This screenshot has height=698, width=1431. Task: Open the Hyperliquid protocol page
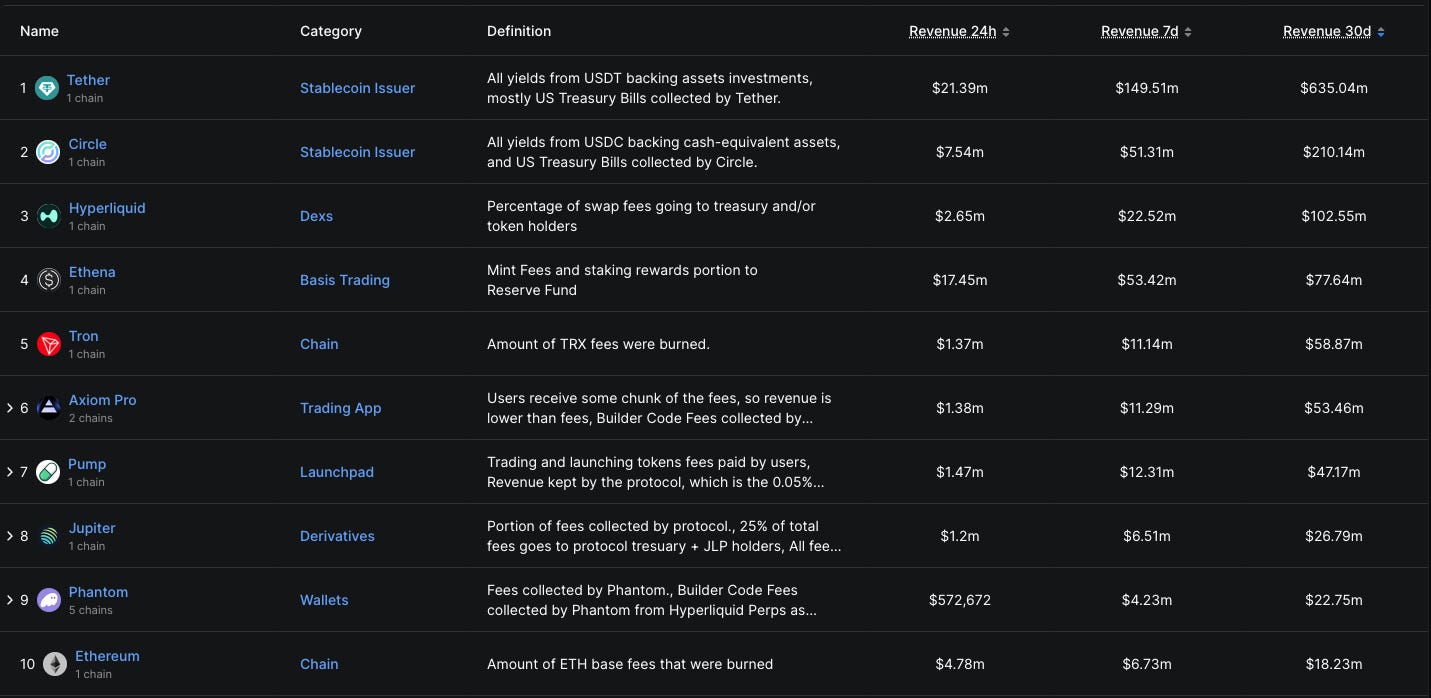tap(107, 208)
